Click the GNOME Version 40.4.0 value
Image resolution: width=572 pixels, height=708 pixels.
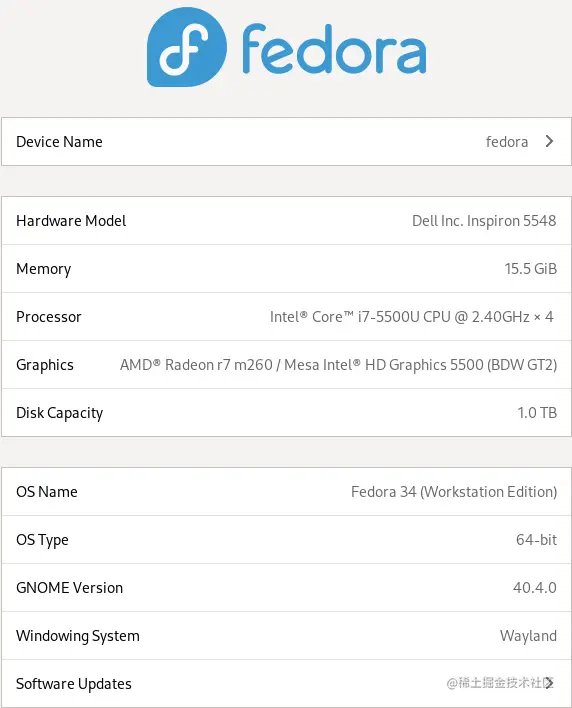535,587
